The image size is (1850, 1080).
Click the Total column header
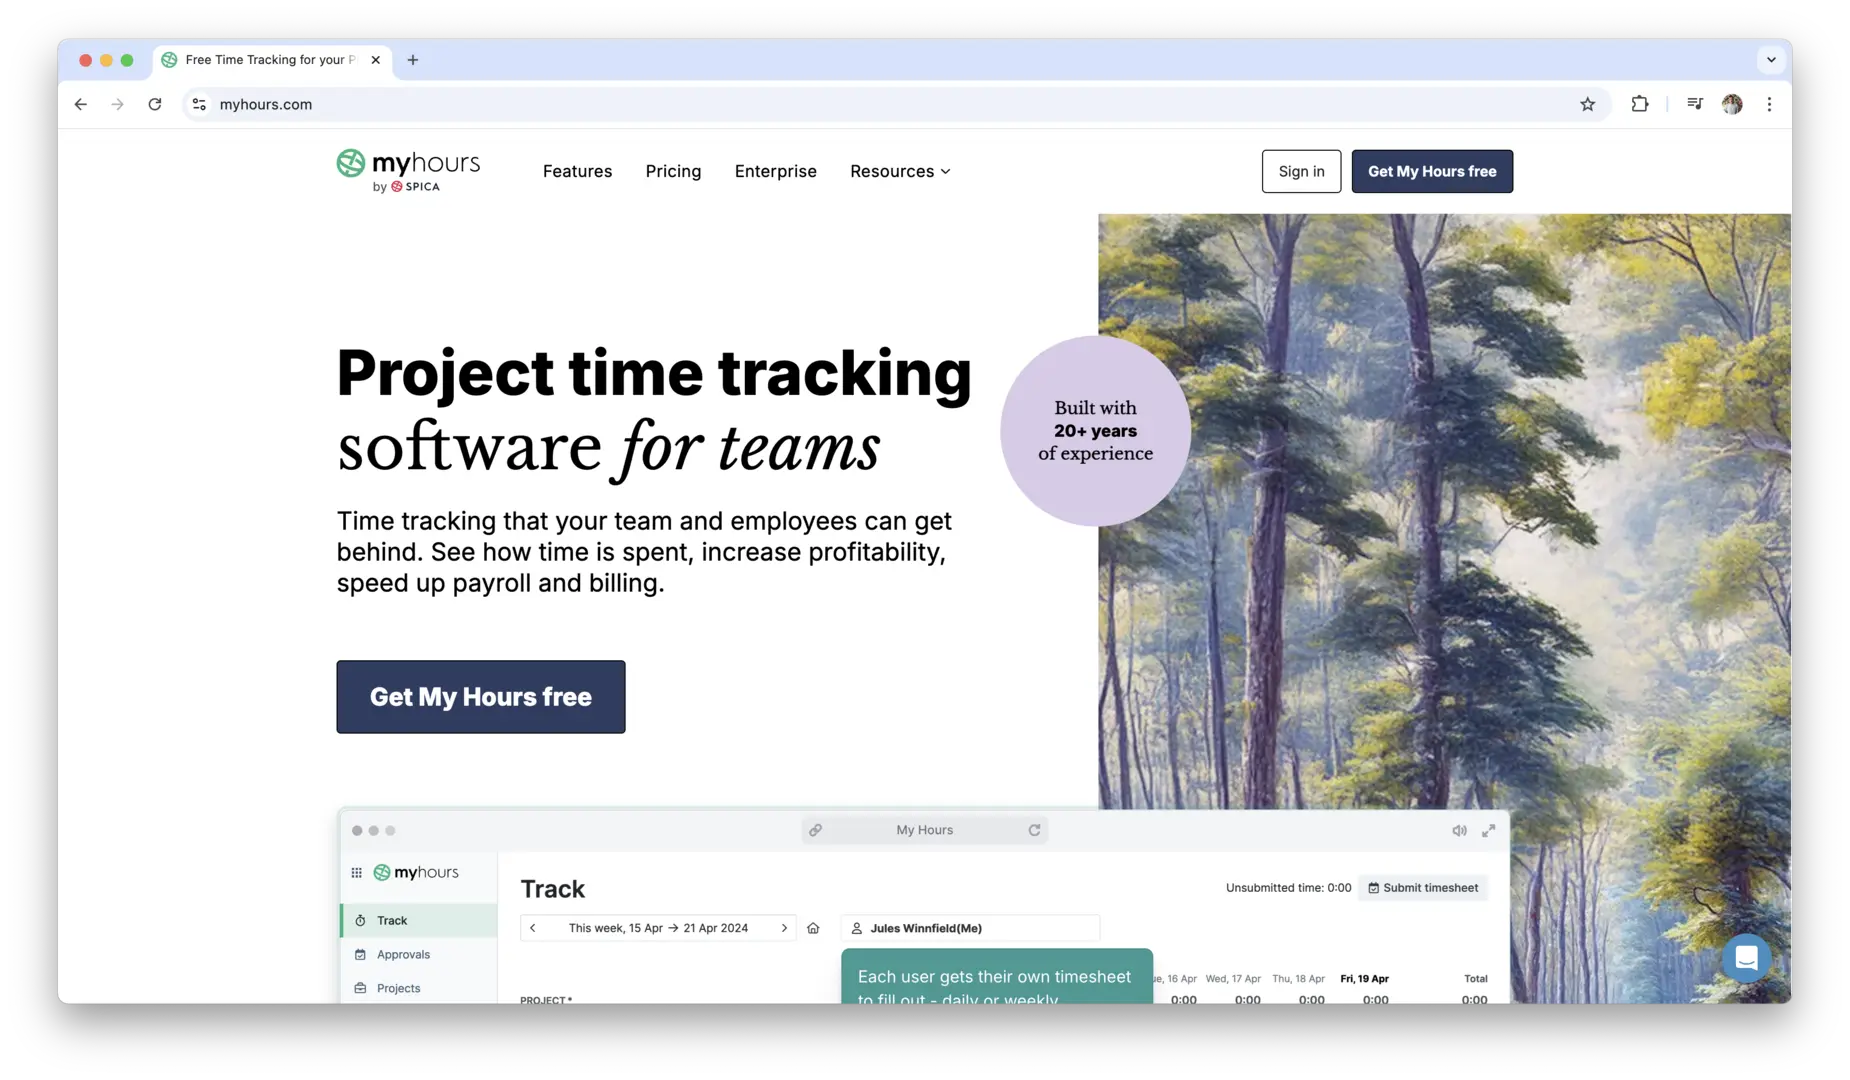(x=1476, y=979)
